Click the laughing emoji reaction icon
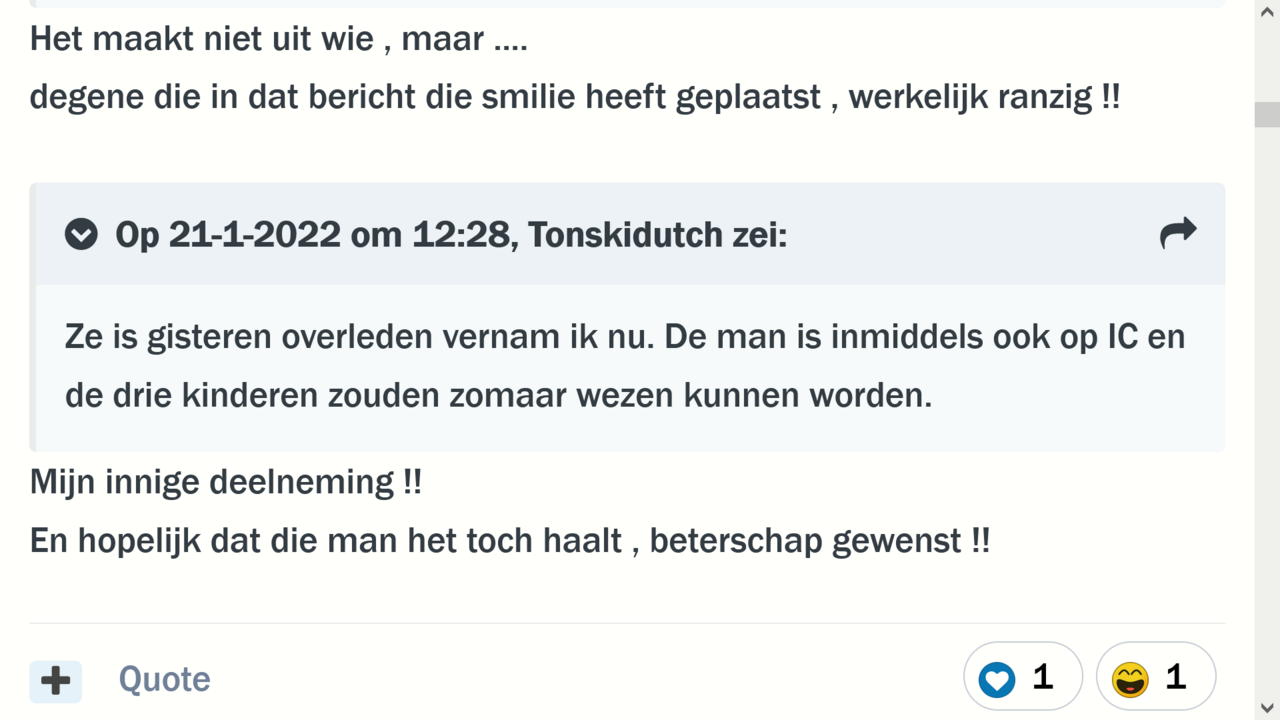1280x720 pixels. (x=1131, y=679)
